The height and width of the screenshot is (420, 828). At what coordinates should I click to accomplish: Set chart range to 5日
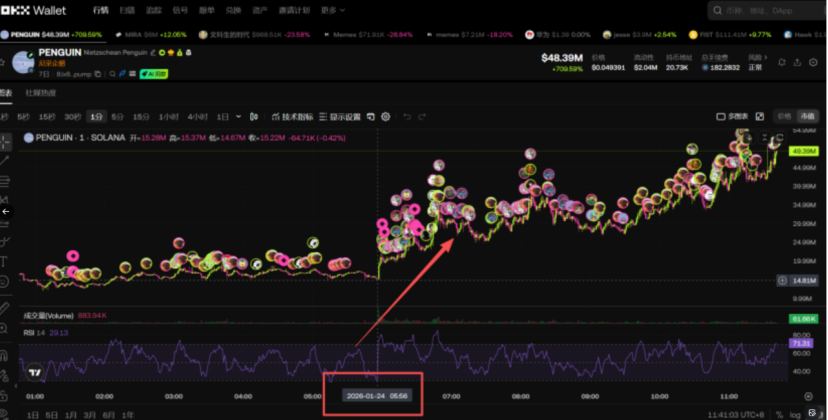(x=51, y=415)
